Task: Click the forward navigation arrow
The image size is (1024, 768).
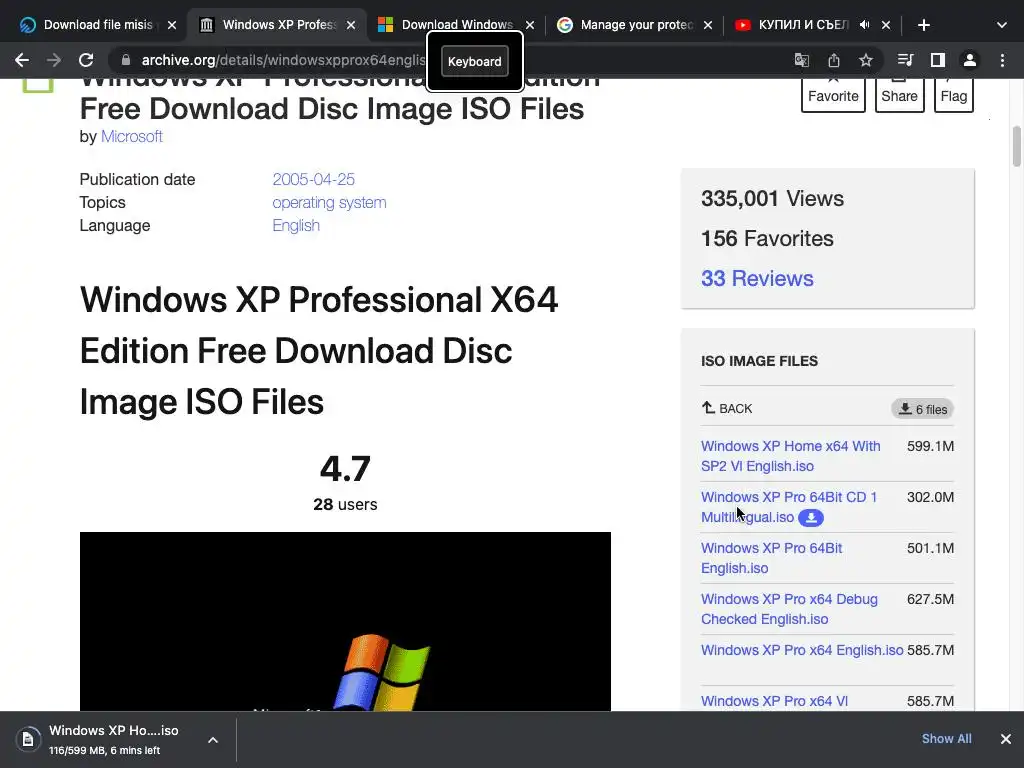Action: 54,61
